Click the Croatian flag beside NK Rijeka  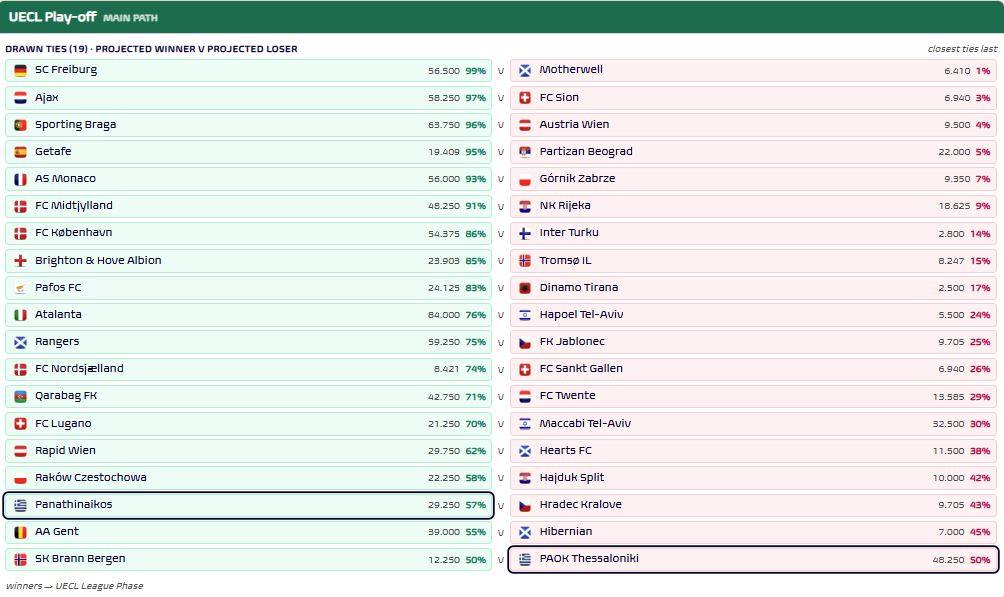525,206
